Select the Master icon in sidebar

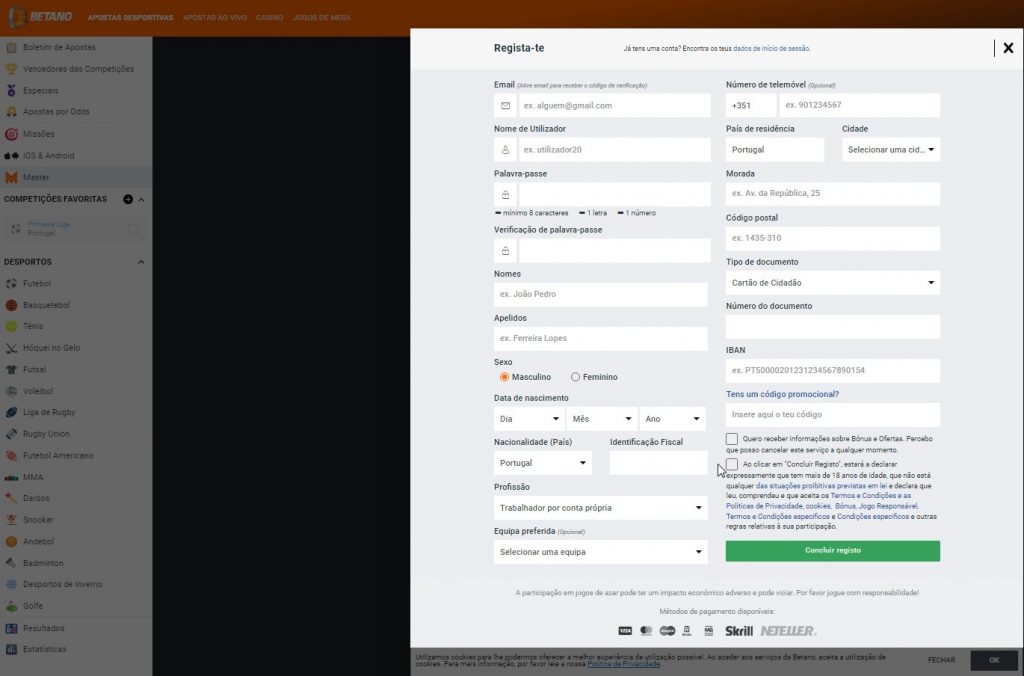(11, 177)
